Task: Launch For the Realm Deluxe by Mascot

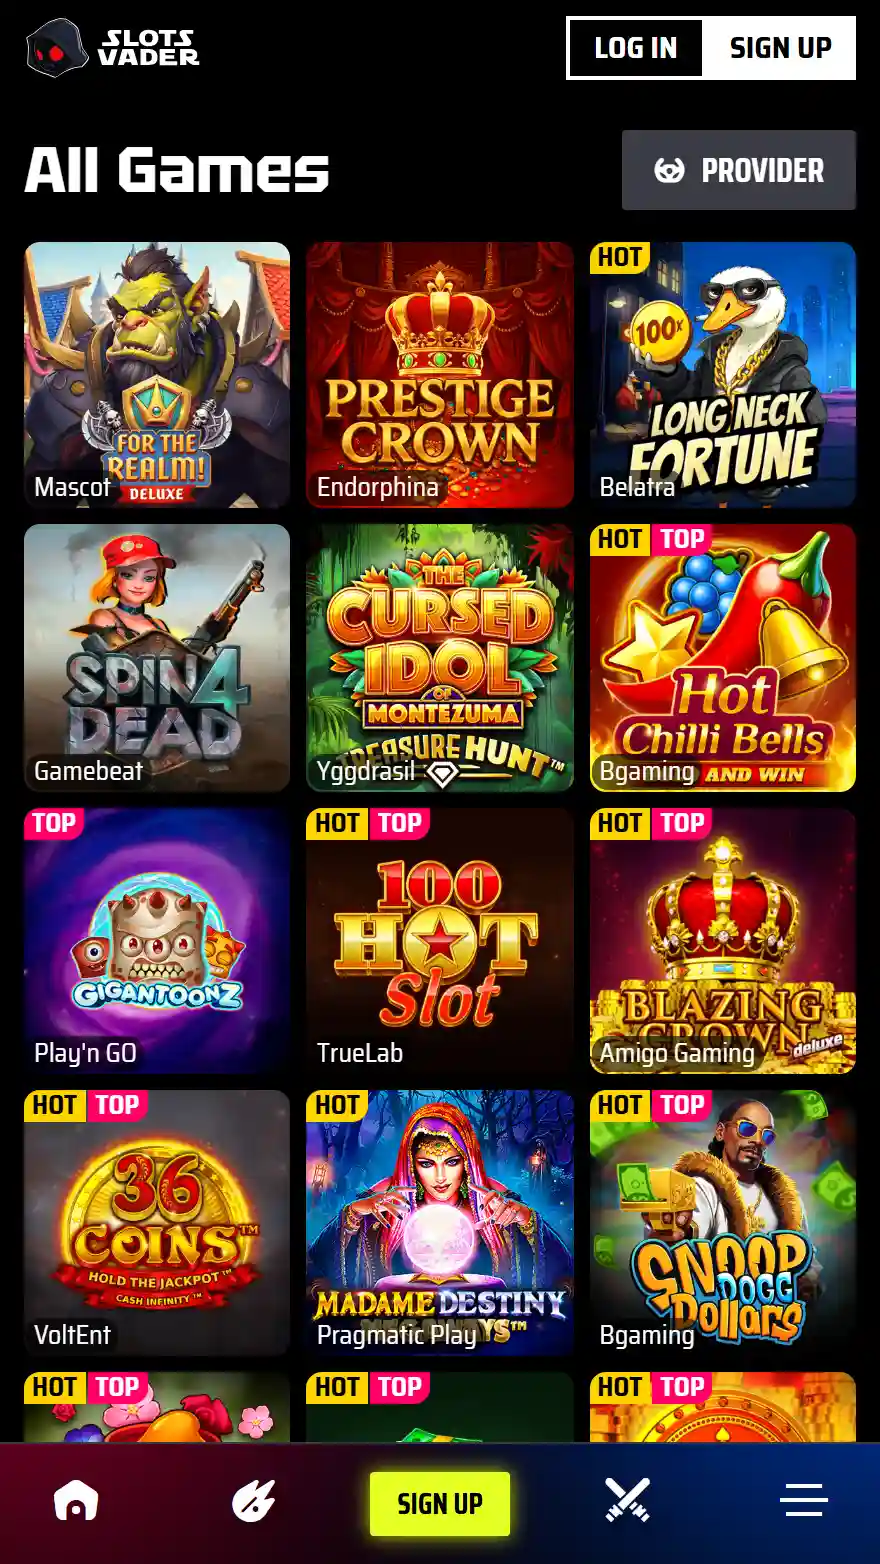Action: click(157, 375)
